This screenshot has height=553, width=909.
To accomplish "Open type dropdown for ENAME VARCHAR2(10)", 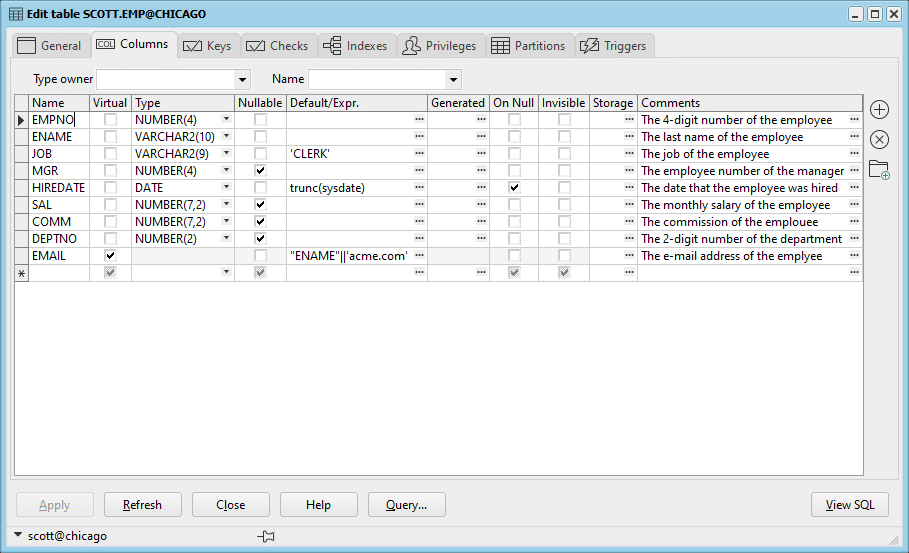I will tap(227, 136).
